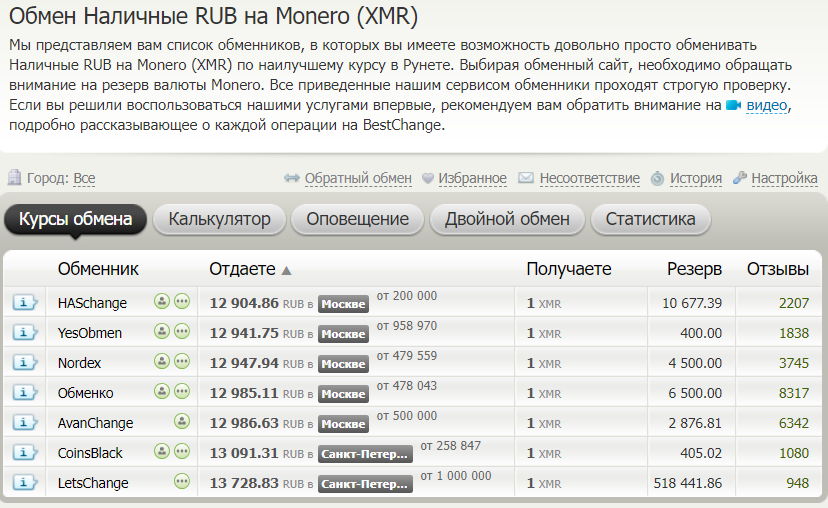This screenshot has height=508, width=828.
Task: Open Обменко reviews count 8317
Action: pos(794,393)
